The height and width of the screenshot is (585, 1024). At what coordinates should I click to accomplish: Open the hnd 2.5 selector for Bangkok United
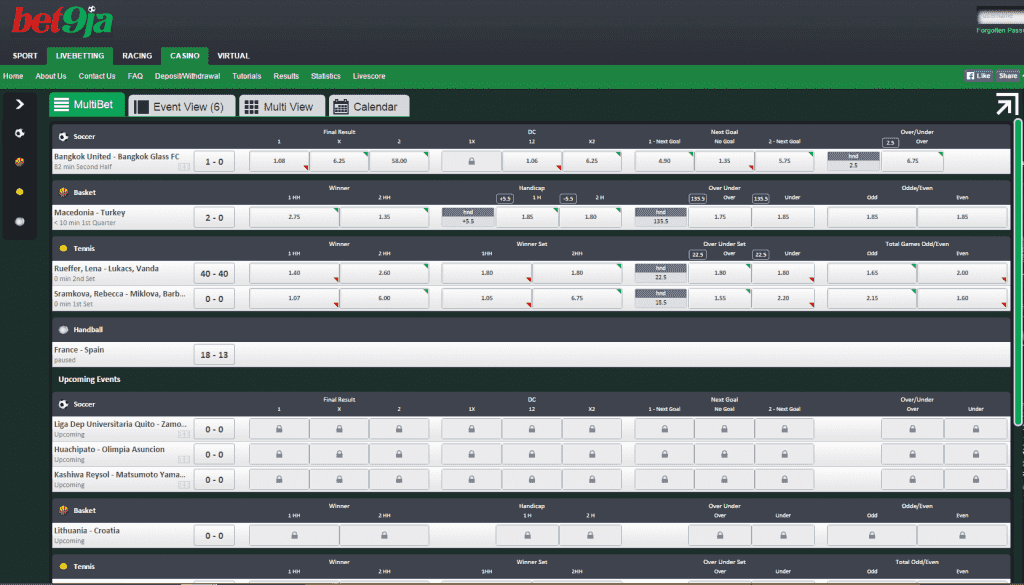[854, 161]
